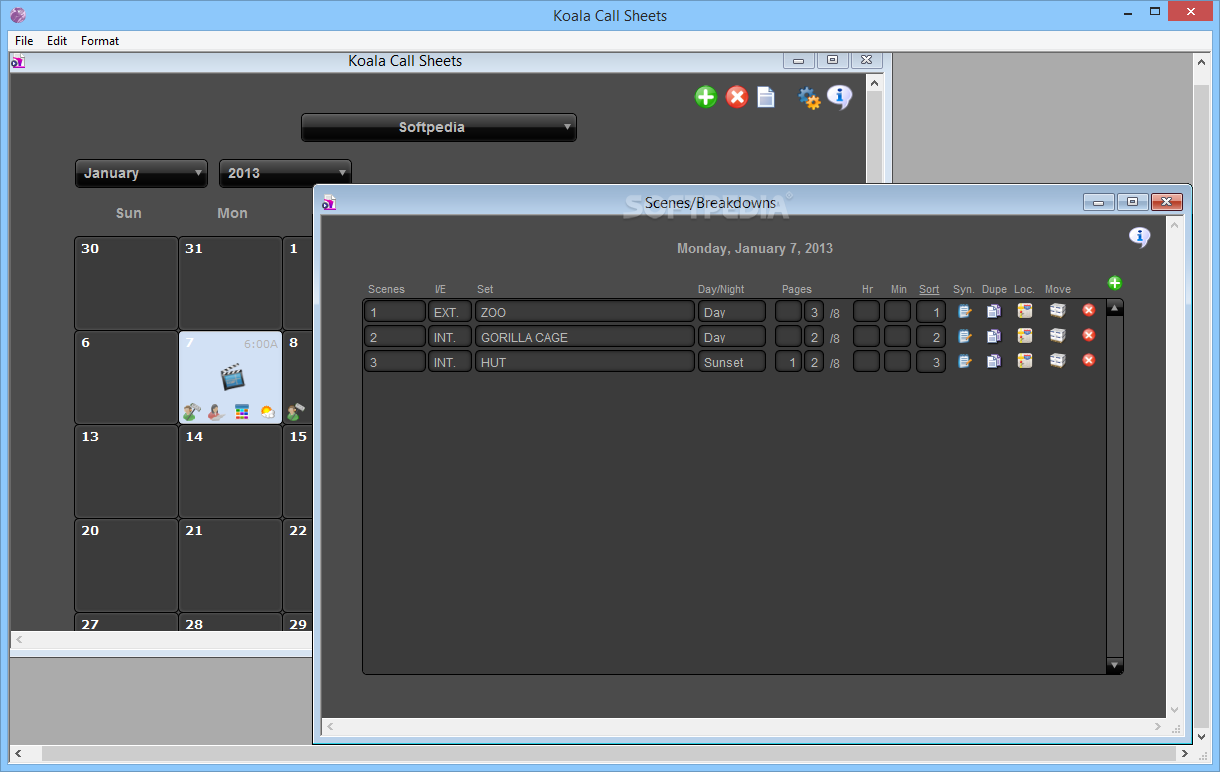Click the INT. field of scene 2

[450, 337]
